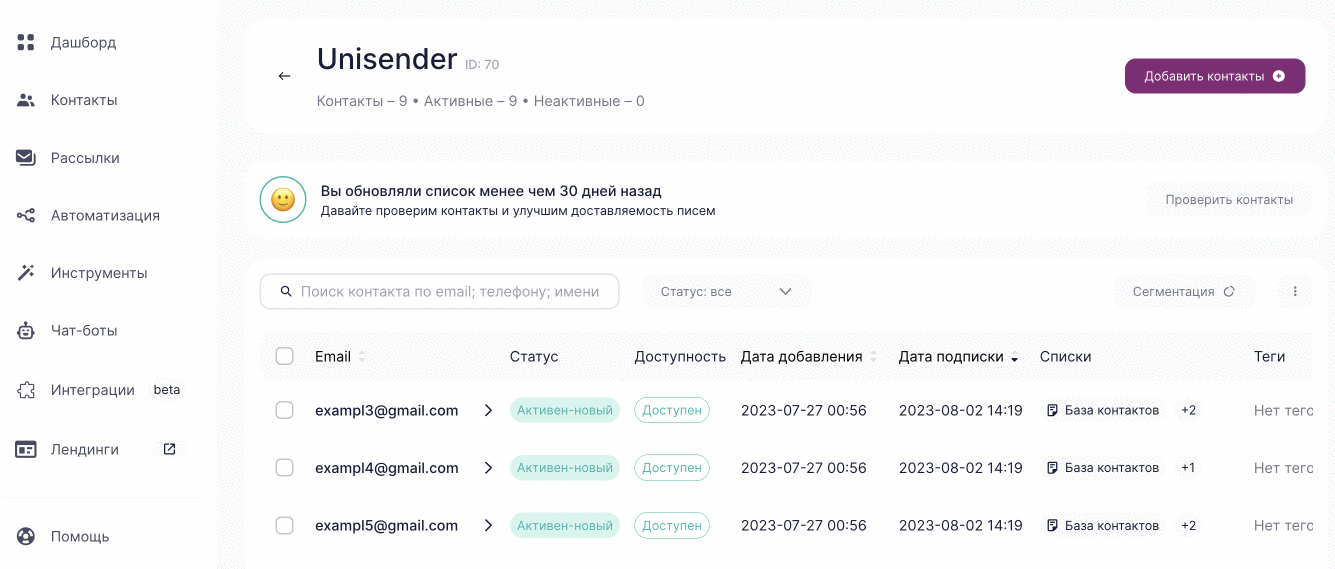Click the beta badge next to Интеграции
Viewport: 1335px width, 569px height.
pyautogui.click(x=167, y=390)
